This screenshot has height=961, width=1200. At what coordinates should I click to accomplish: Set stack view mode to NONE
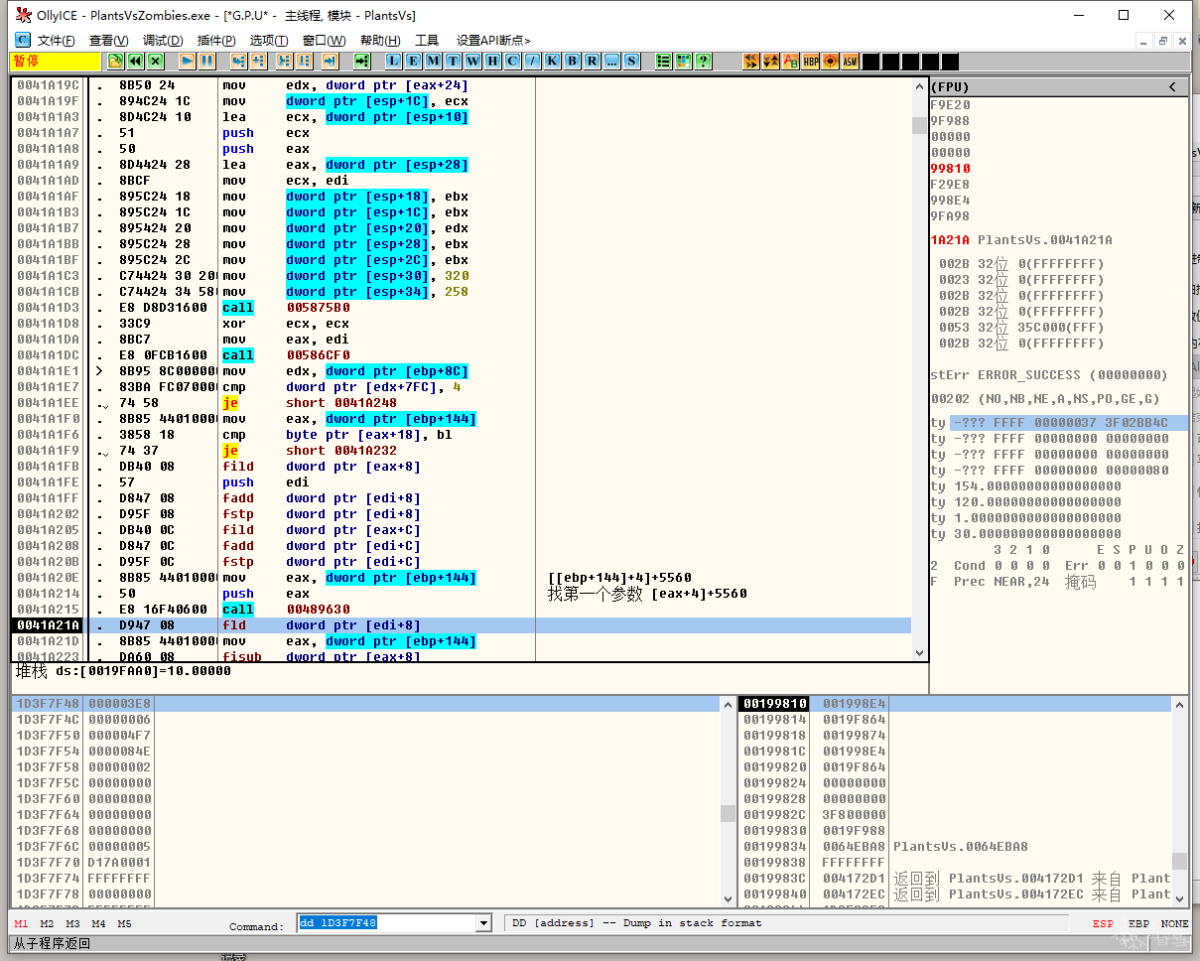1174,924
